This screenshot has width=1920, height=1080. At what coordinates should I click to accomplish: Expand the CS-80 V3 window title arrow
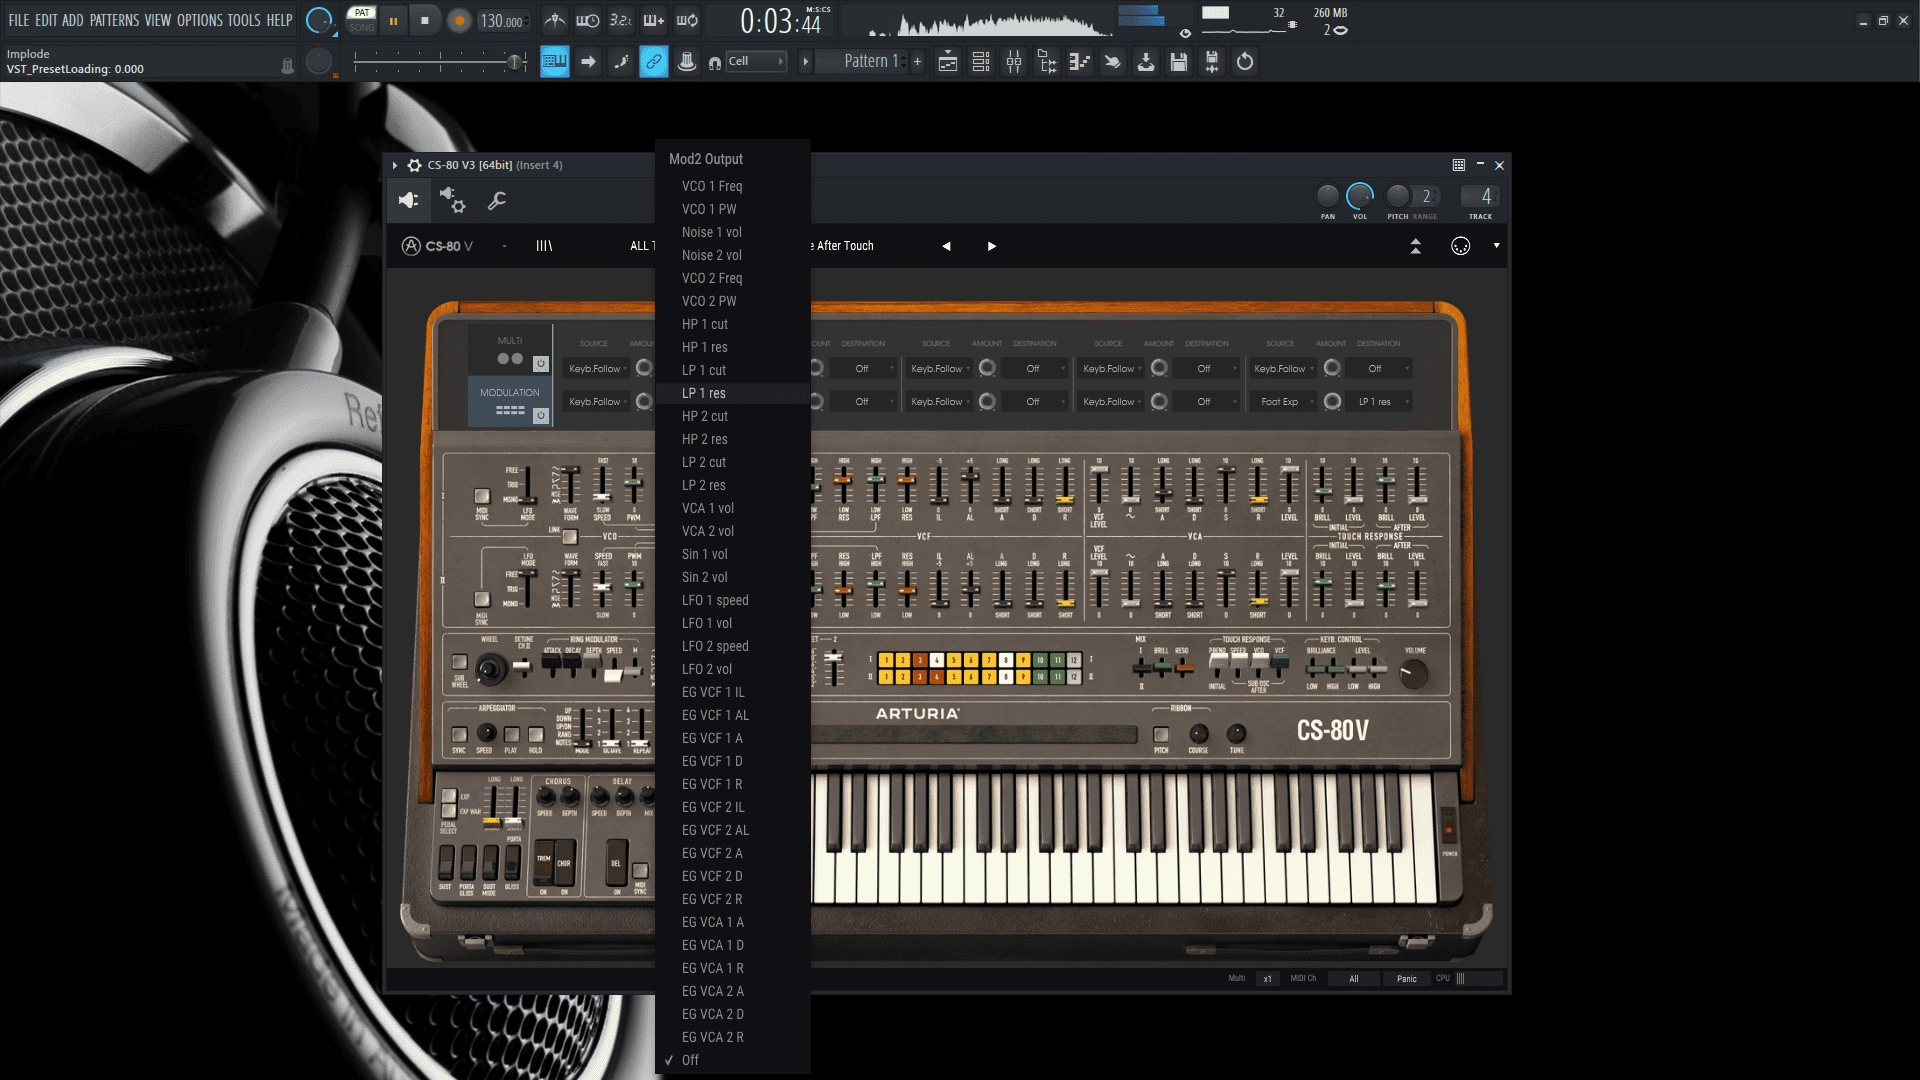click(395, 165)
